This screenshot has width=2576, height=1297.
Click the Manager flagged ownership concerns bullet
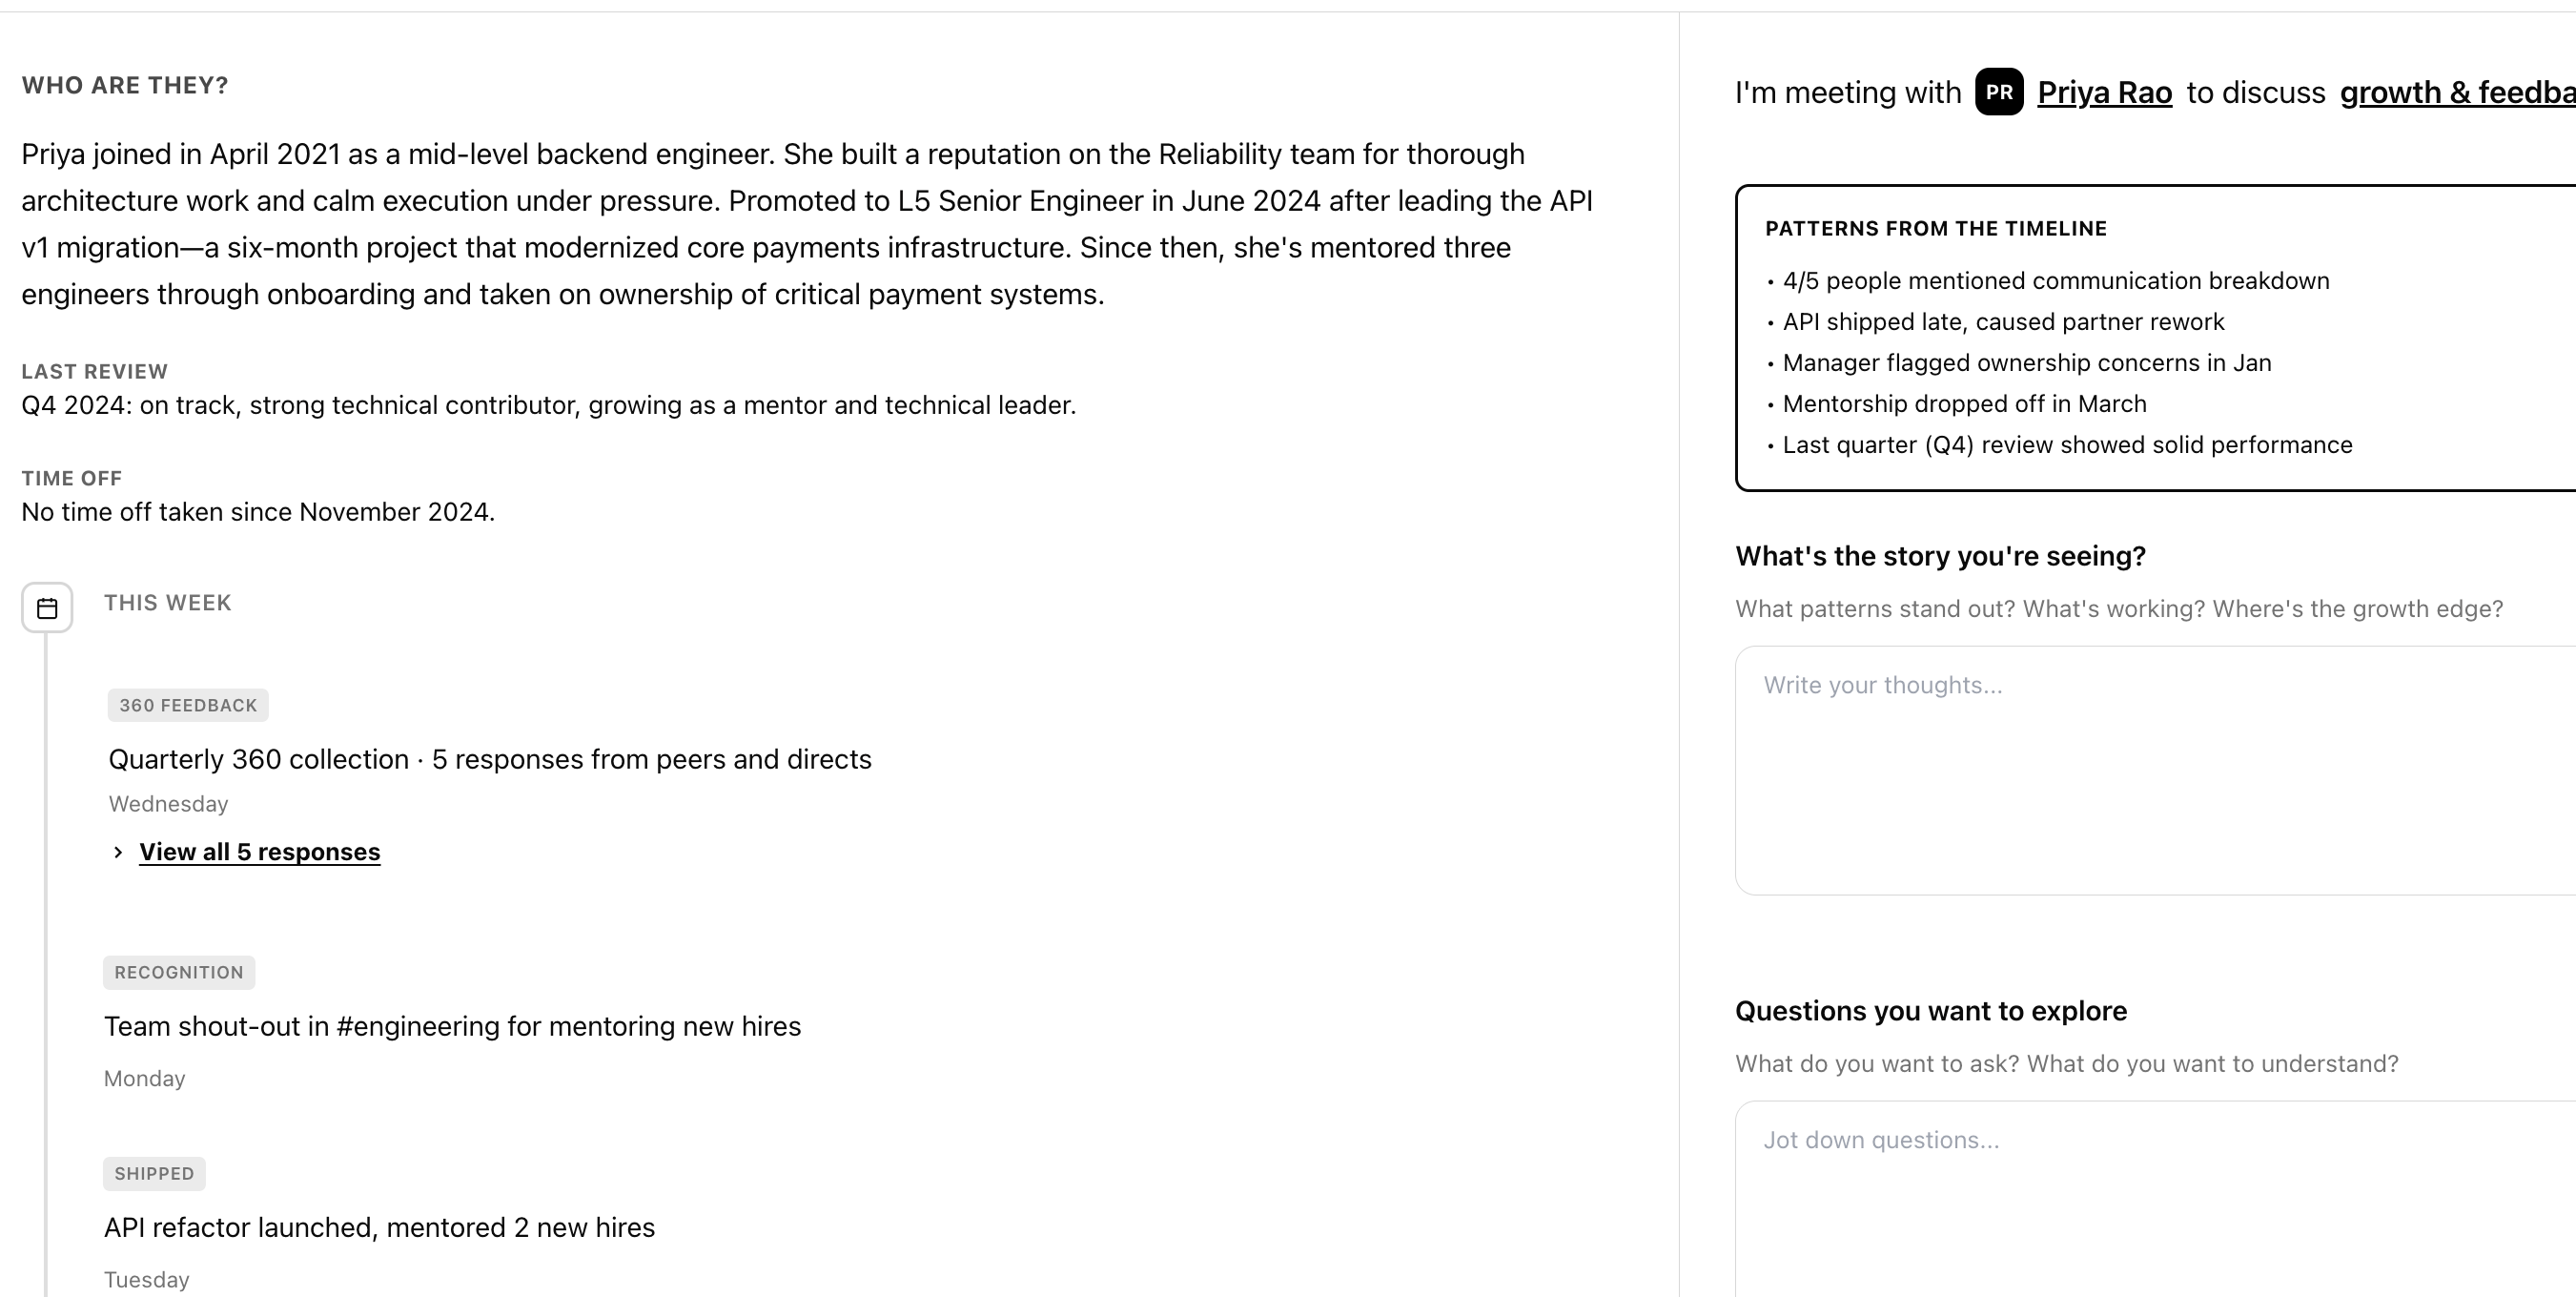click(2026, 363)
